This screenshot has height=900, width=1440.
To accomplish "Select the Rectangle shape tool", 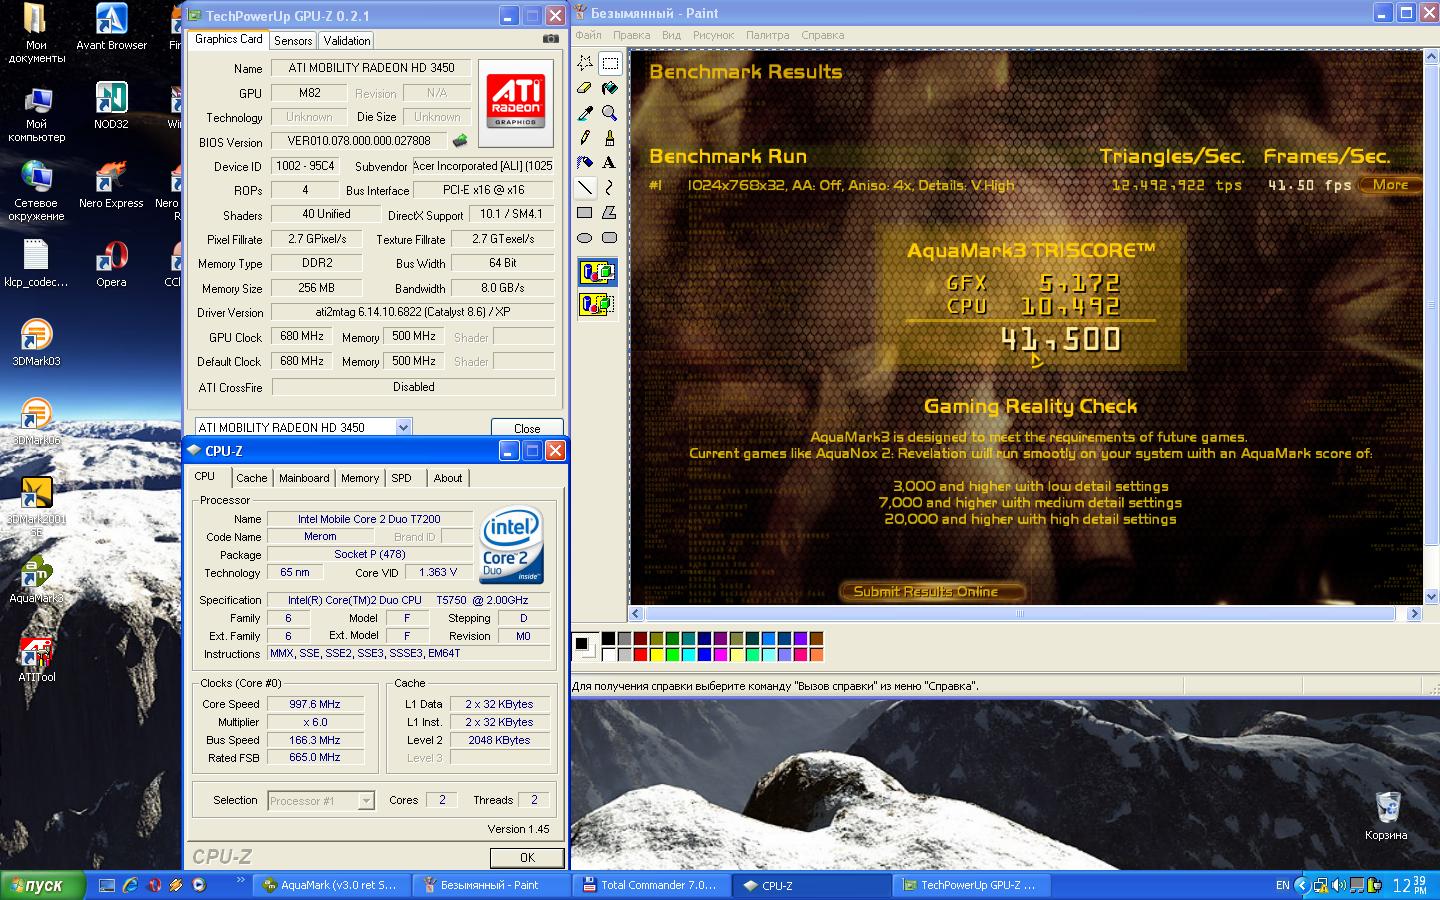I will [585, 213].
